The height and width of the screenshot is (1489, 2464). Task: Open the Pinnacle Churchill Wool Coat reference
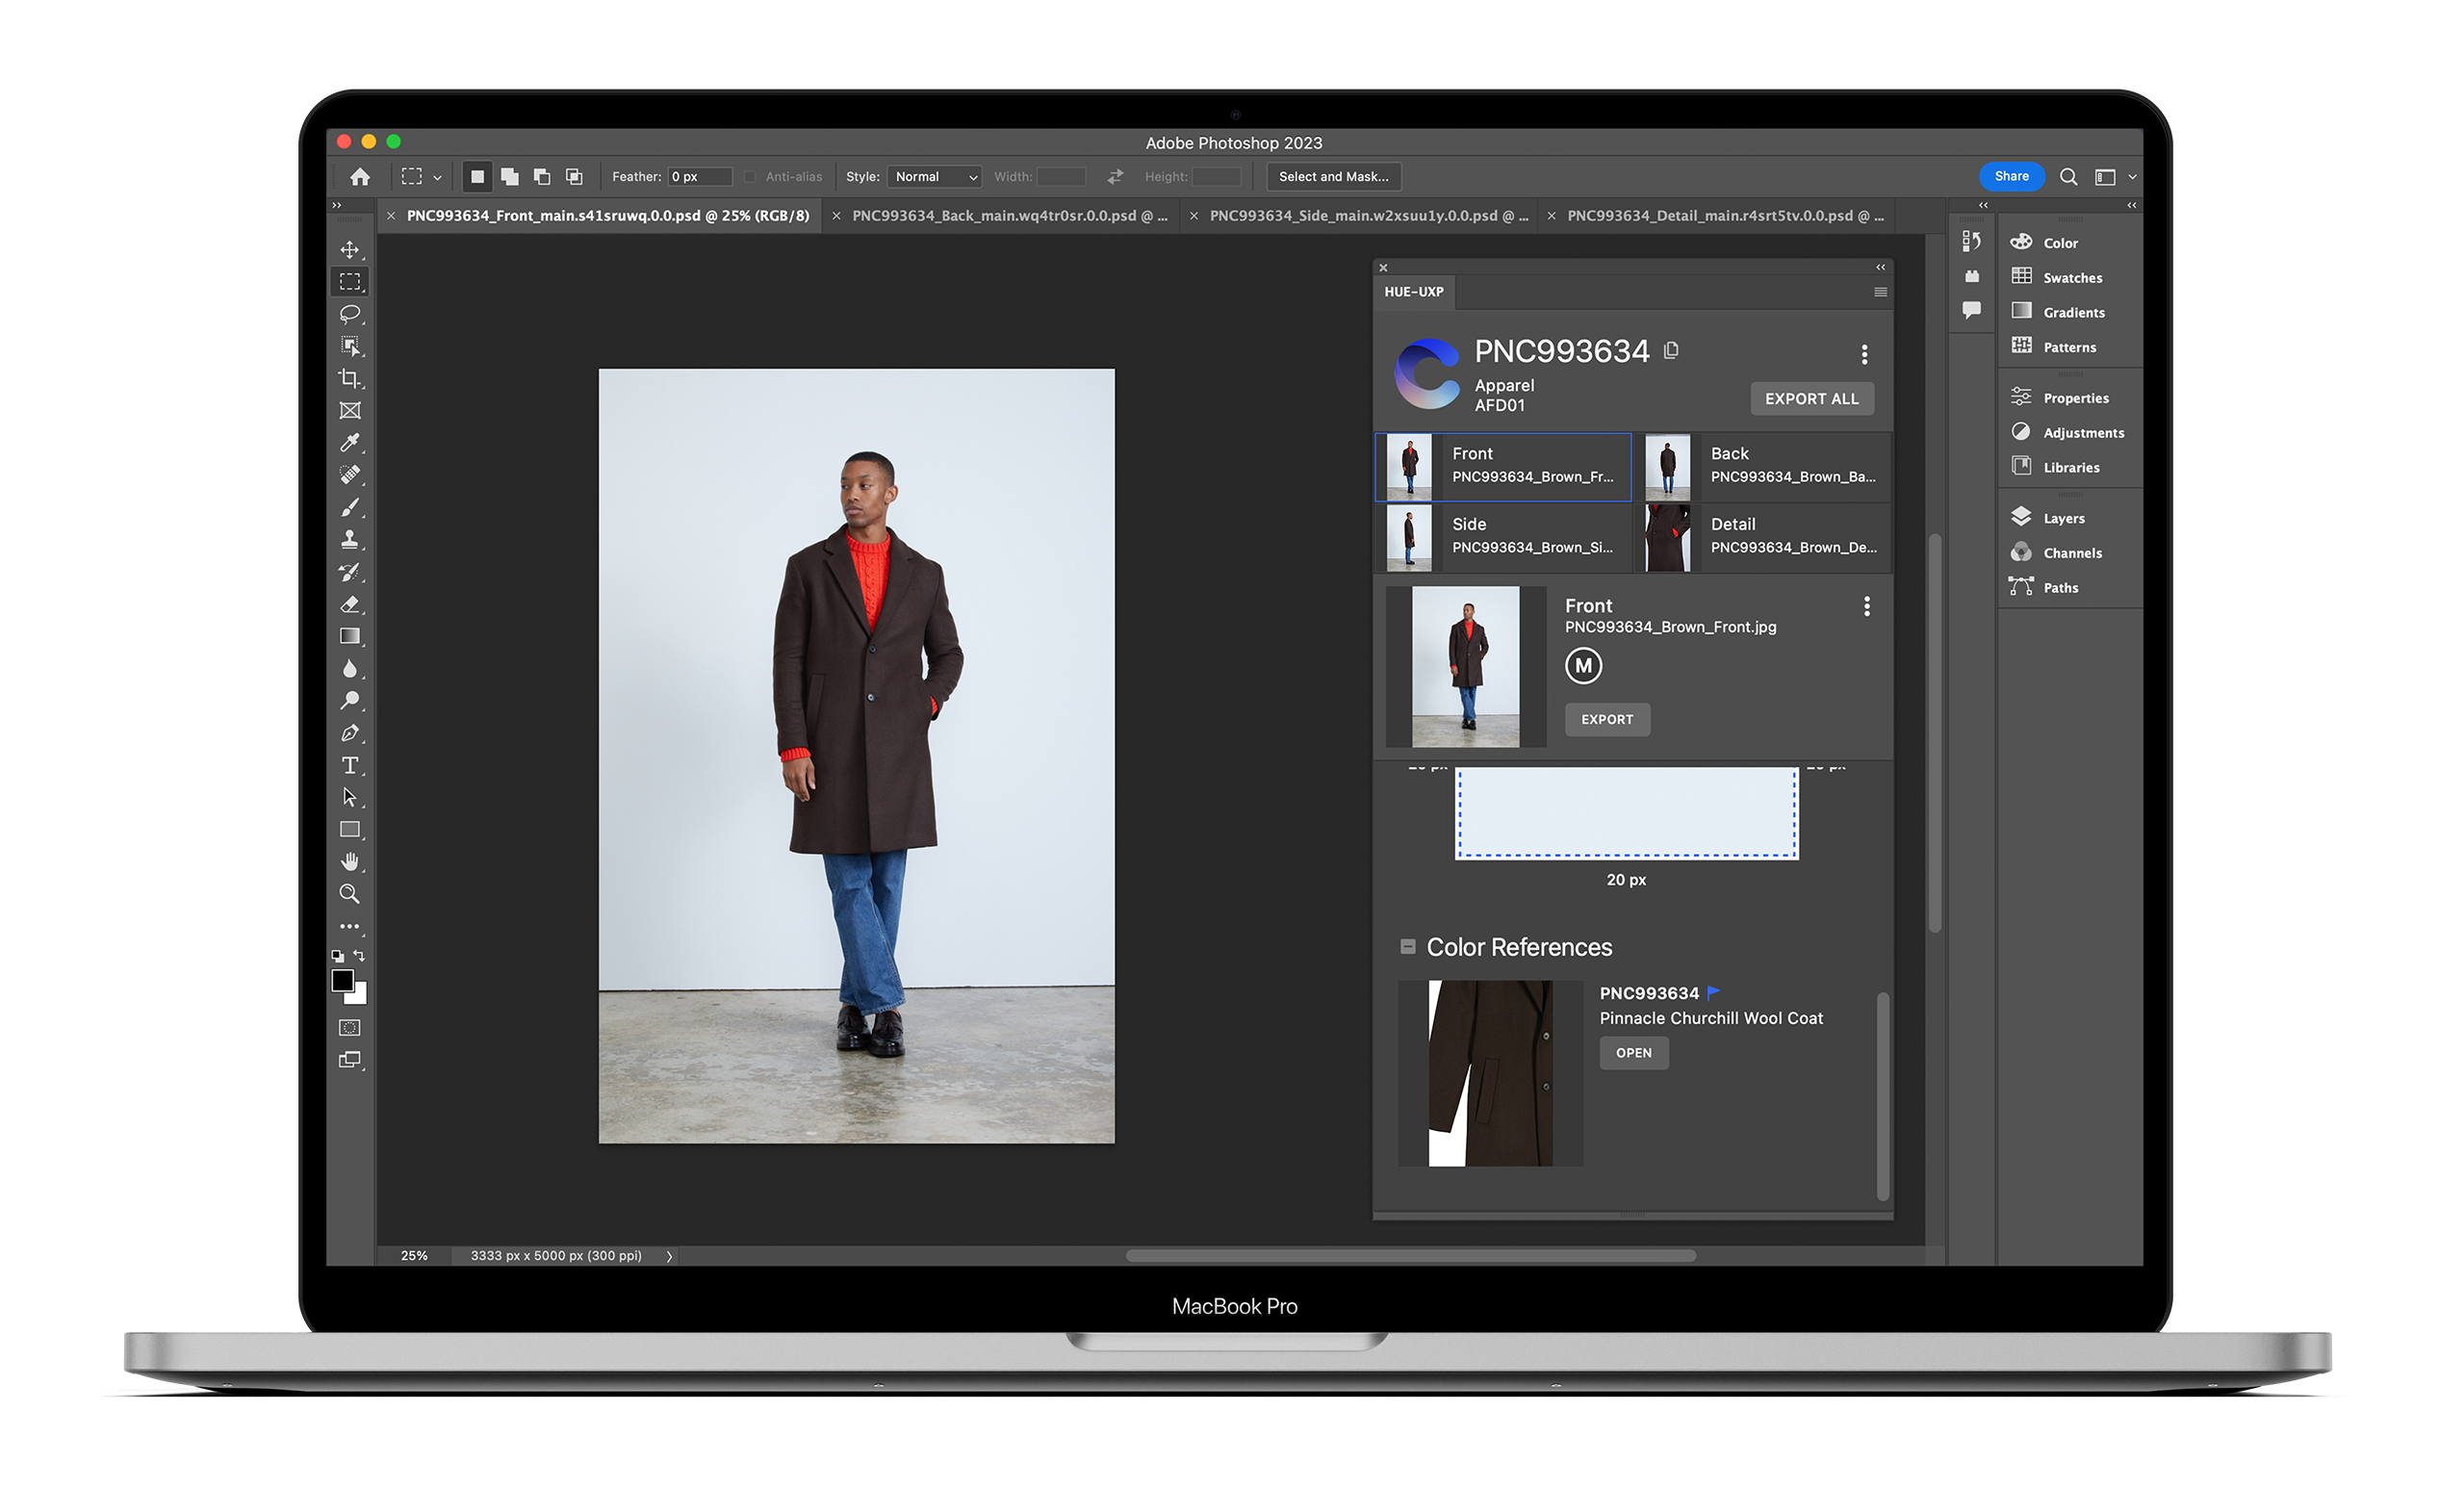click(1633, 1052)
